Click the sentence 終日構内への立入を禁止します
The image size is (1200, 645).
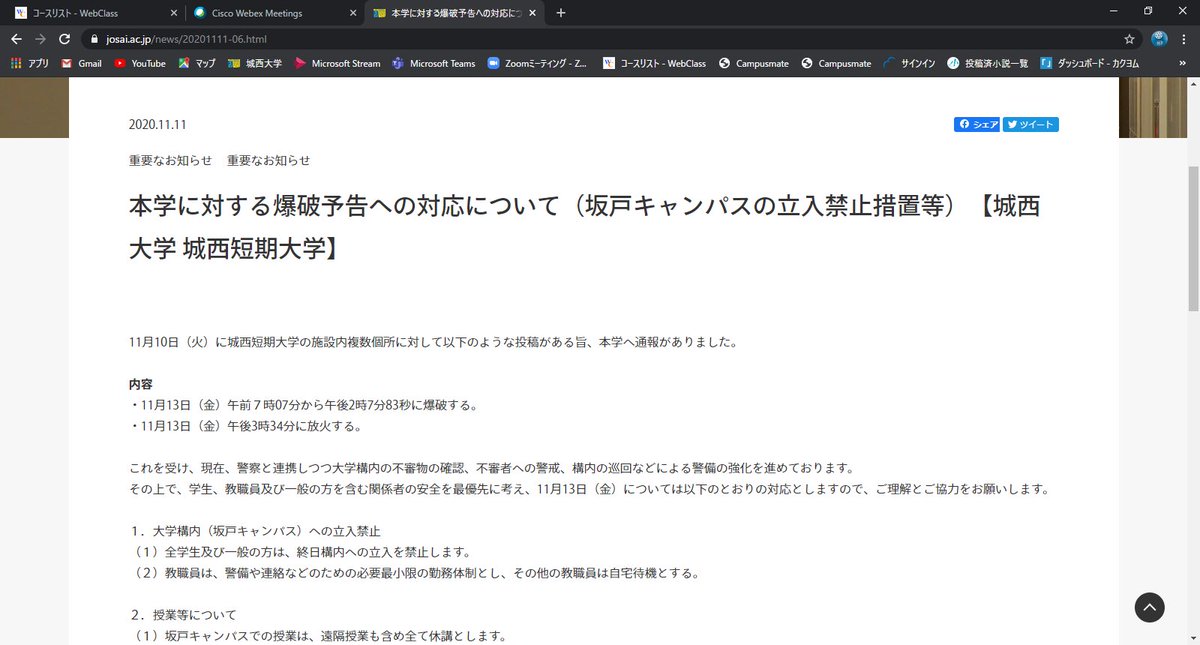point(300,552)
